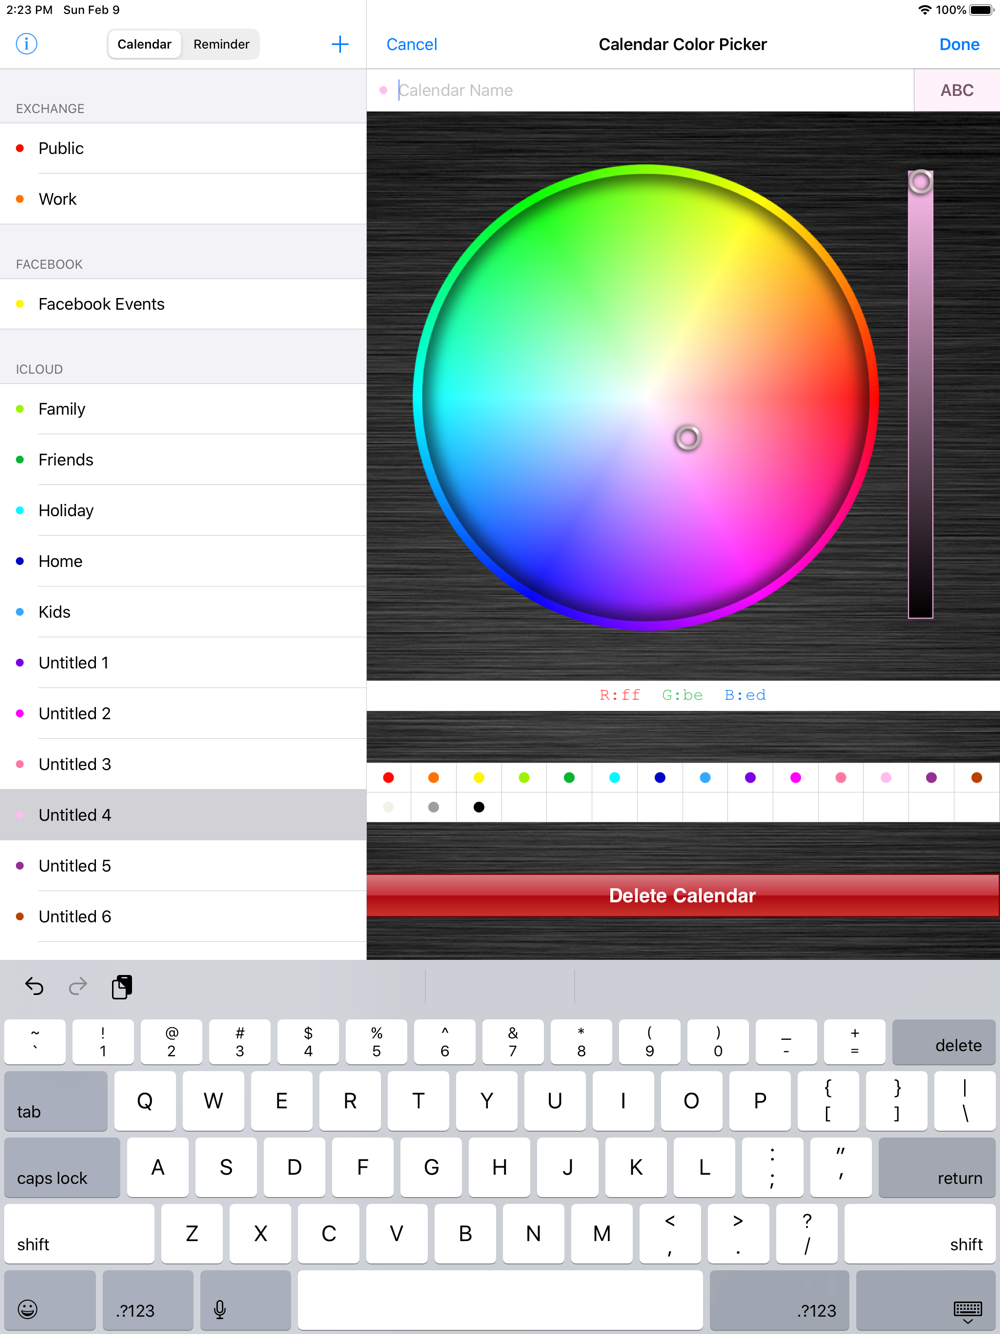1000x1334 pixels.
Task: Pick the violet purple swatch
Action: click(750, 778)
